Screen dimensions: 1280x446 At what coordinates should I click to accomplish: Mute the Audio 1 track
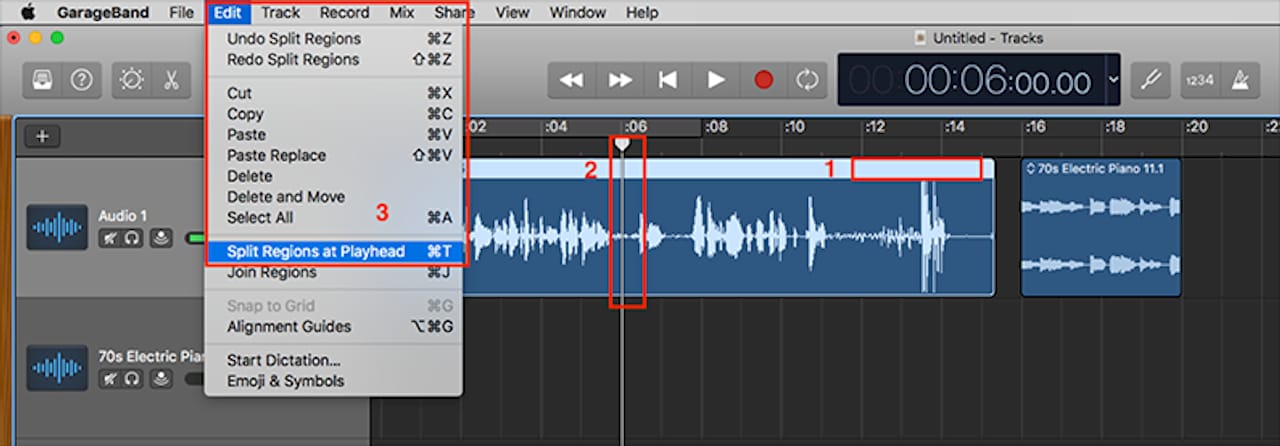pyautogui.click(x=109, y=238)
